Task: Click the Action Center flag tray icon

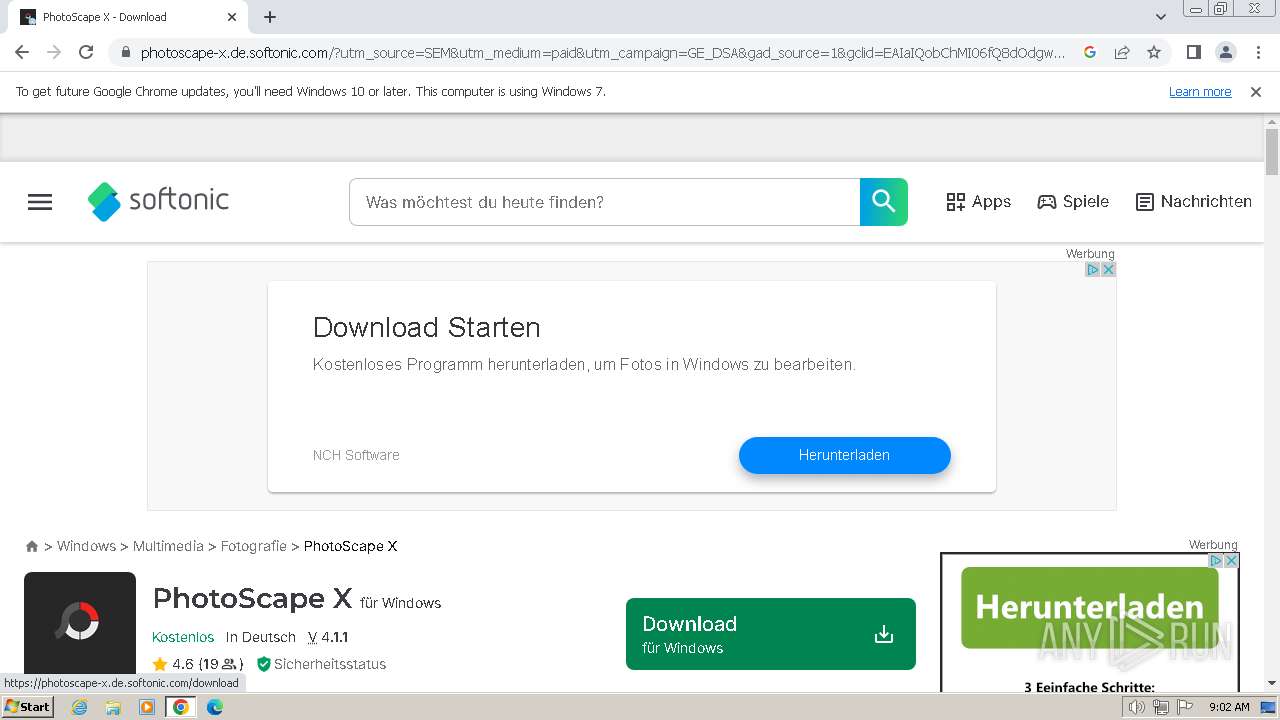Action: coord(1185,707)
